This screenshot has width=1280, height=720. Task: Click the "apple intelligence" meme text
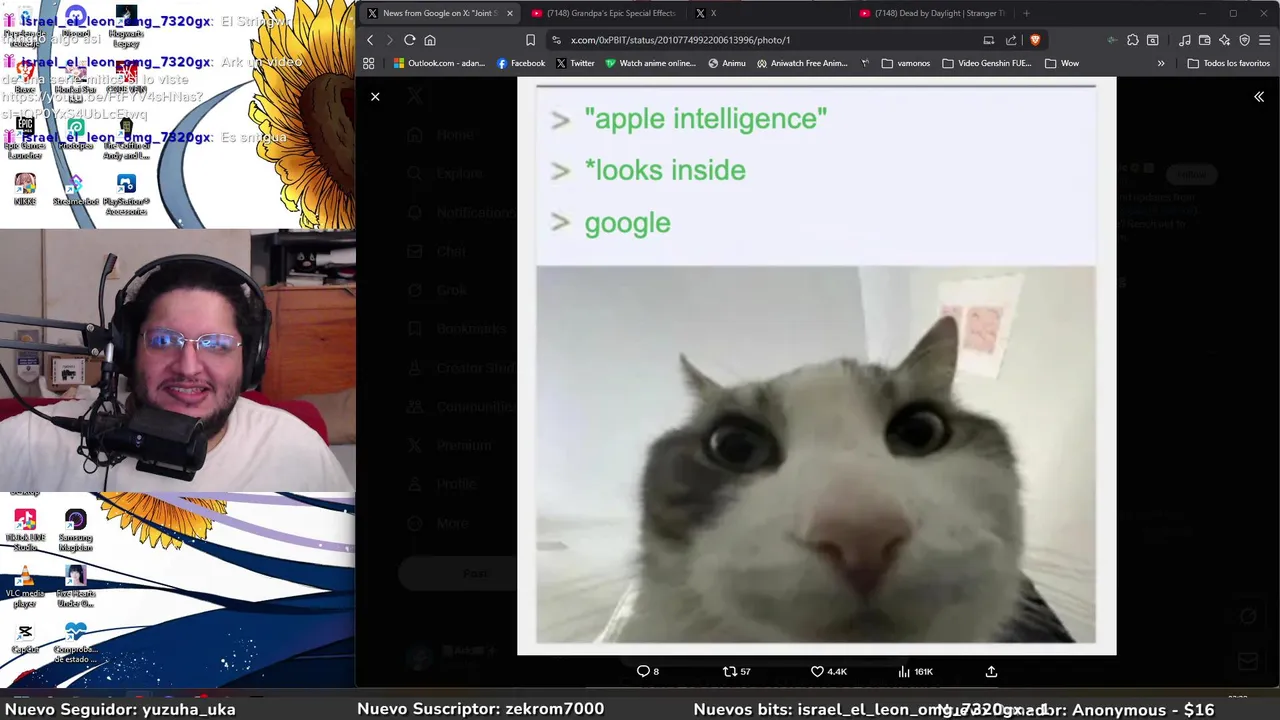[705, 118]
